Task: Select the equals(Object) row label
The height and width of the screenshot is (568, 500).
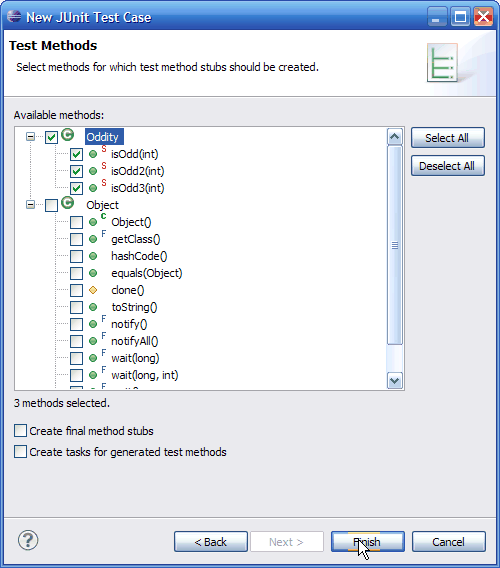Action: pyautogui.click(x=147, y=273)
